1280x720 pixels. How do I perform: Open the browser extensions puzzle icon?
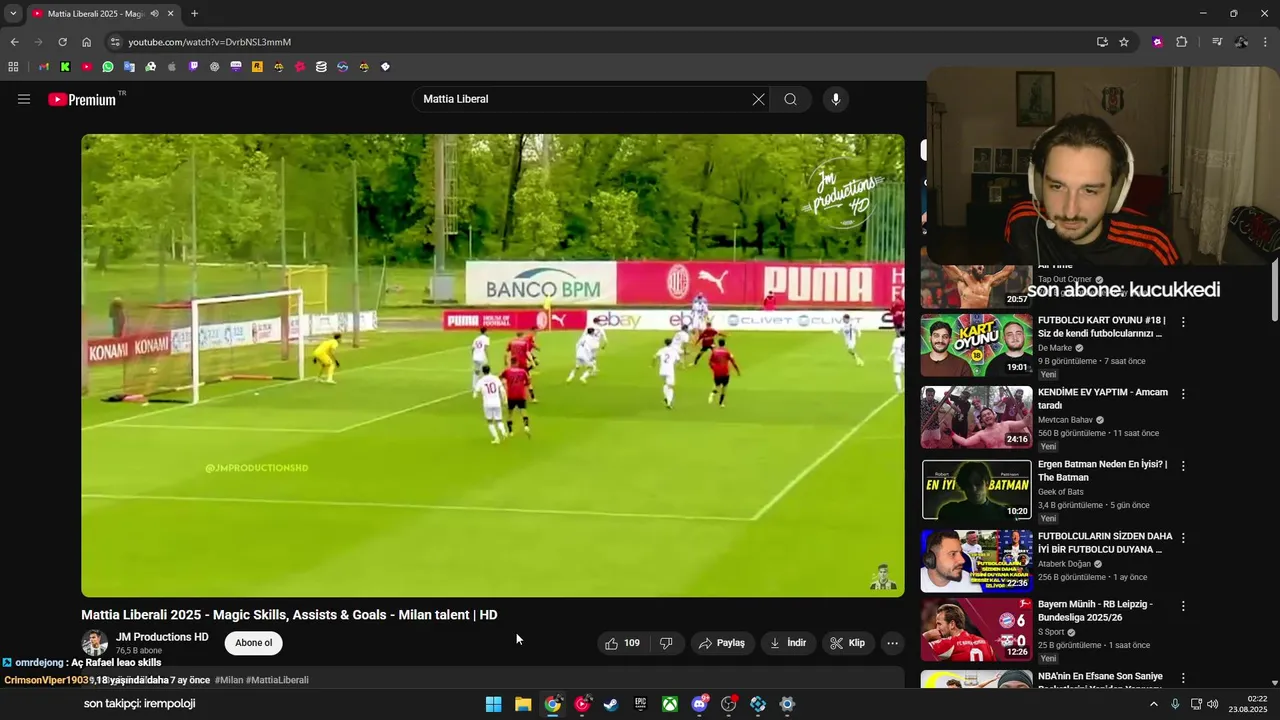click(1182, 42)
